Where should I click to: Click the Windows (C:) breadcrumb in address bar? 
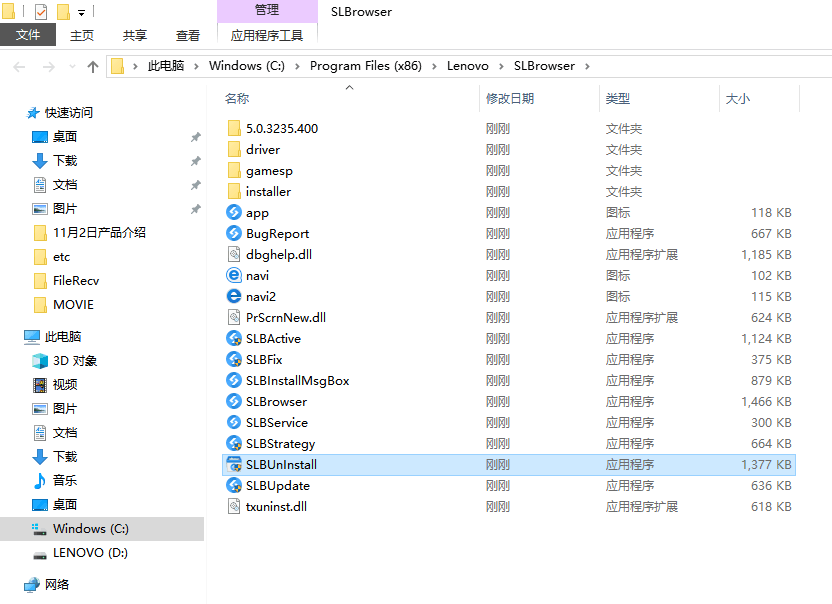pyautogui.click(x=247, y=66)
